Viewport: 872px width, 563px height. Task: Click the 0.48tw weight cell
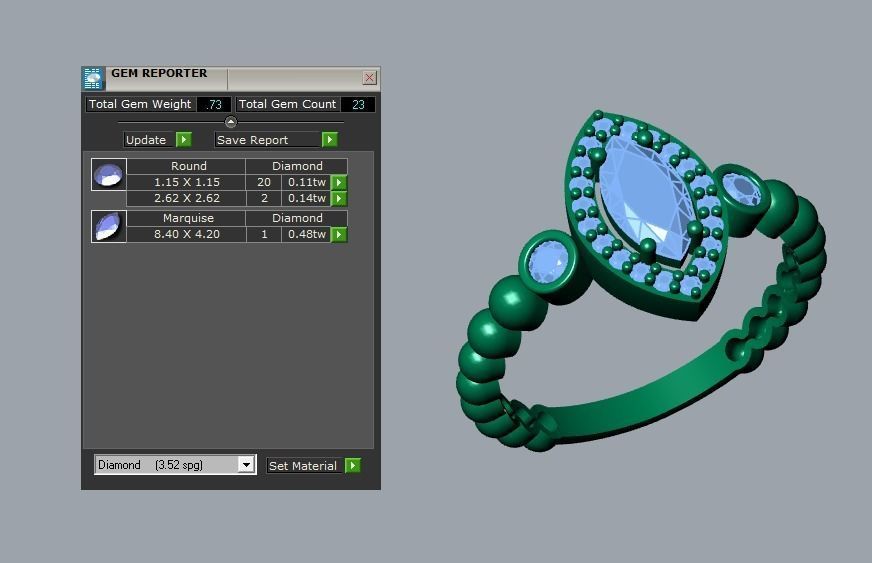click(306, 235)
